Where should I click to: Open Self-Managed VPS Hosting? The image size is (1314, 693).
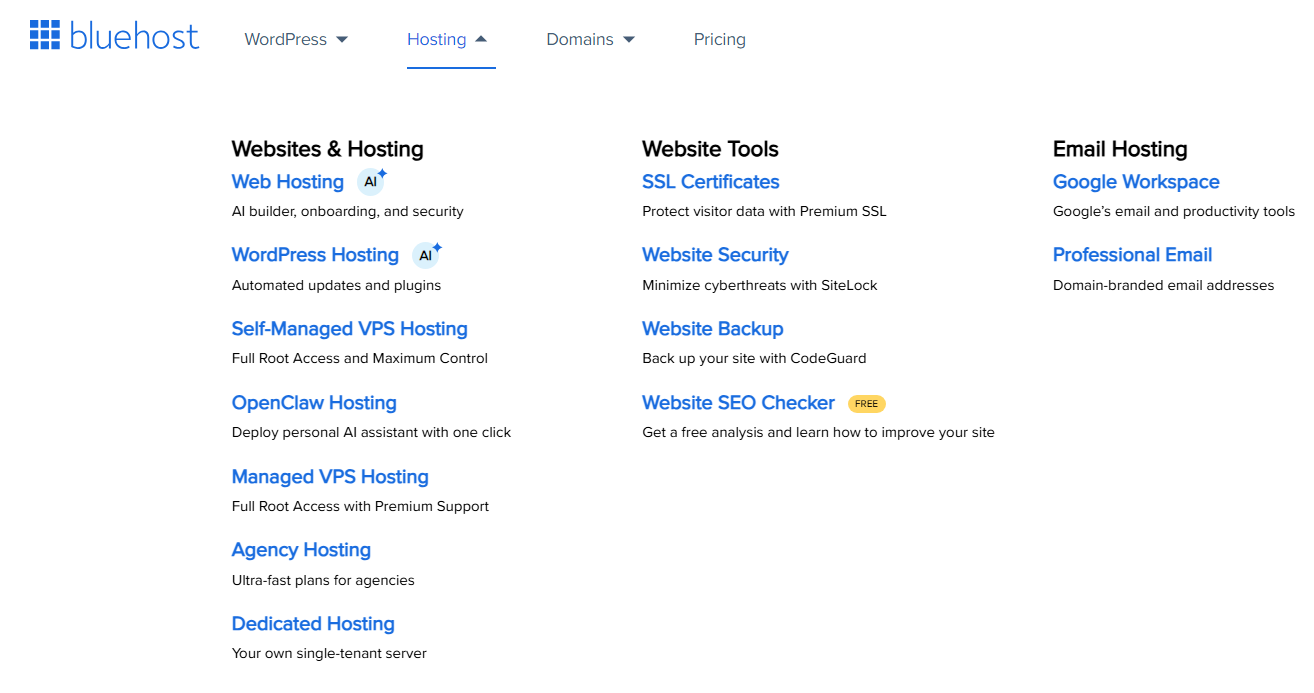click(349, 328)
